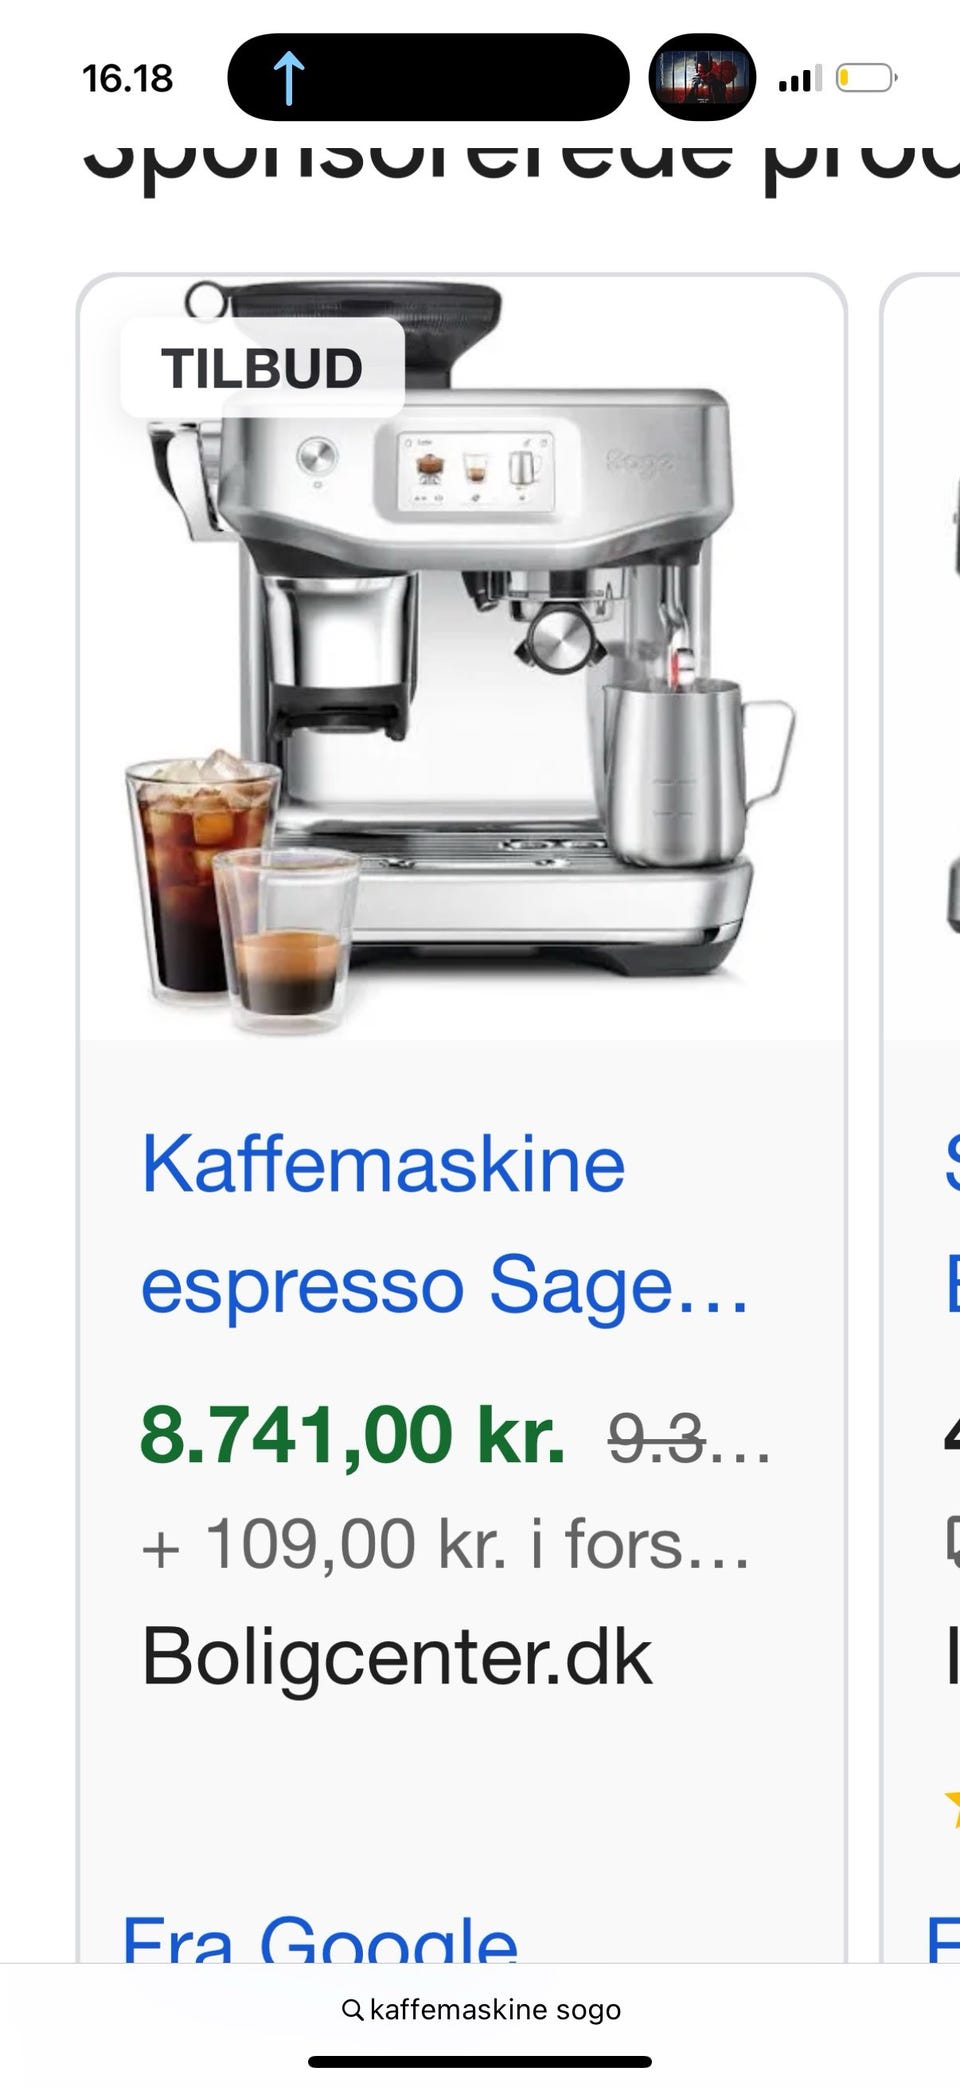Tap the 16.18 clock in status bar

point(128,78)
